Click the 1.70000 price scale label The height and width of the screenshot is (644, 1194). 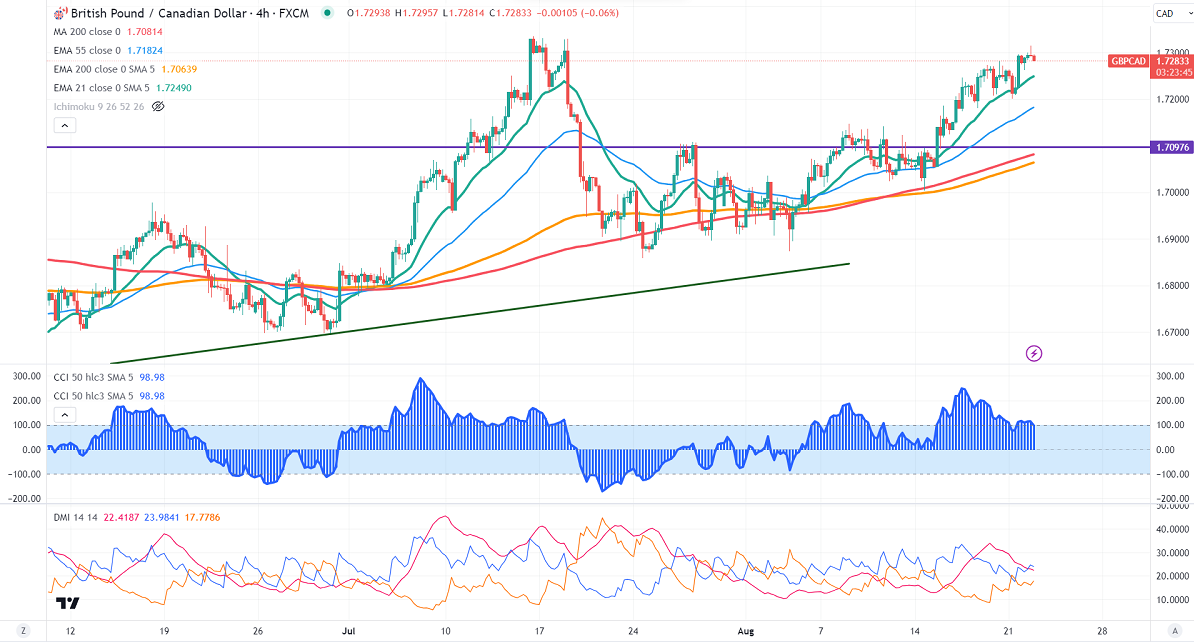[1172, 193]
